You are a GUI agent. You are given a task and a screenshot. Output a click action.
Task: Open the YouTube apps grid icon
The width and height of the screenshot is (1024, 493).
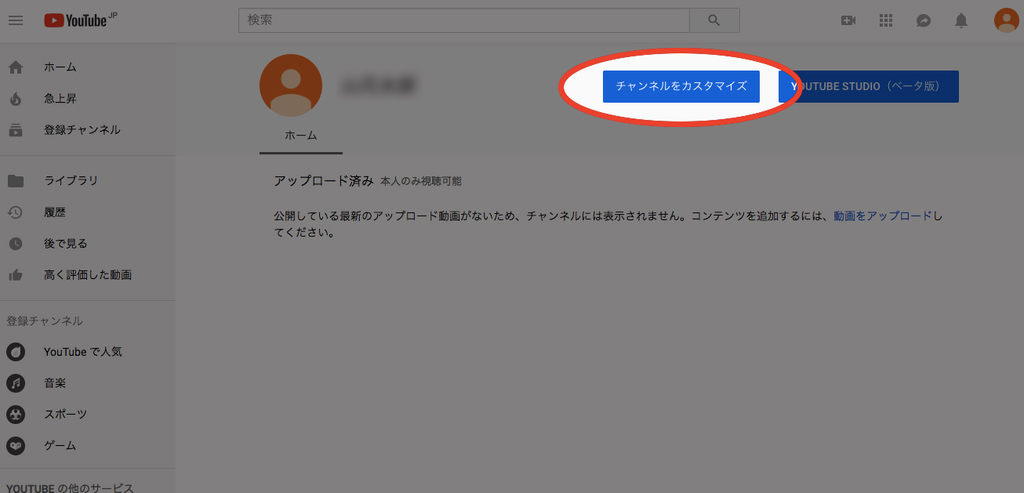886,21
